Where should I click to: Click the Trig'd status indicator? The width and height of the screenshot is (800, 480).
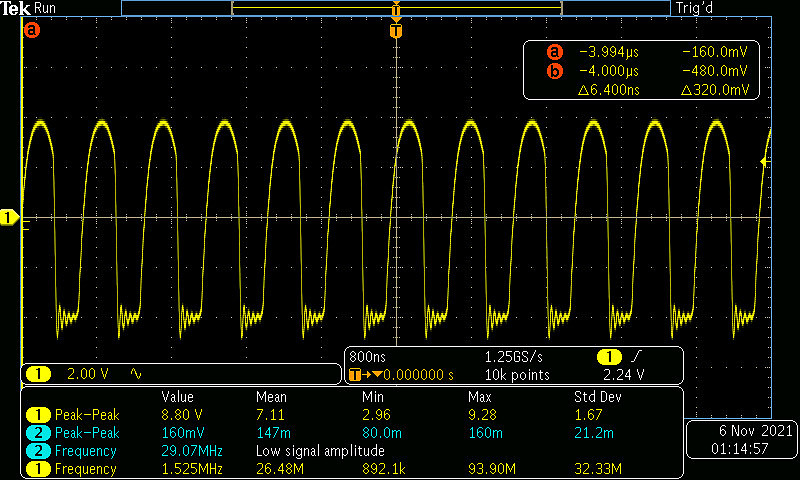pos(694,8)
